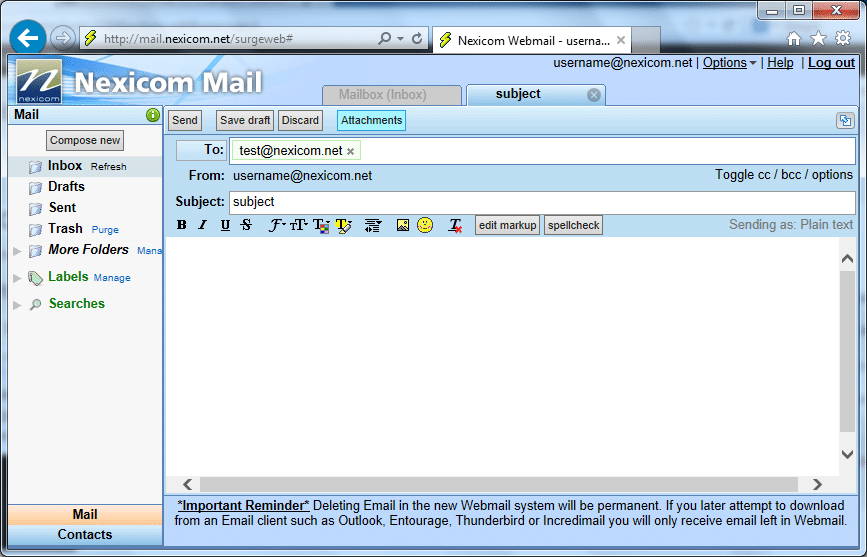Remove recipient test@nexicom.net
Viewport: 867px width, 557px height.
coord(351,151)
